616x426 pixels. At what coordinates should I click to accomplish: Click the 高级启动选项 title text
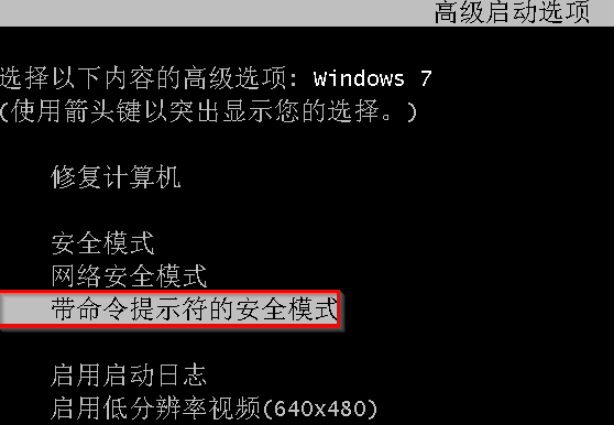(512, 13)
